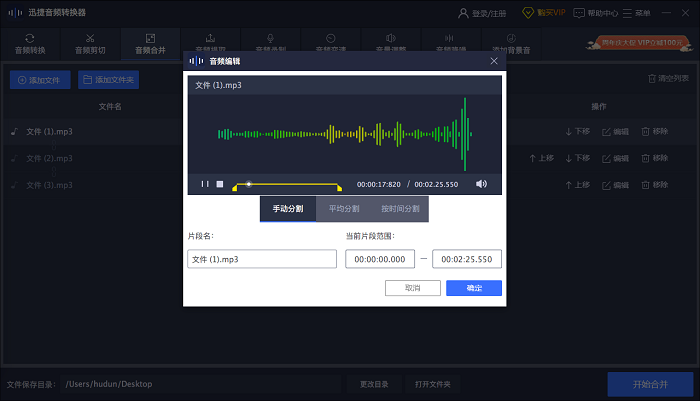This screenshot has width=700, height=401.
Task: Select 文件 (1).mp3 in file list
Action: 49,132
